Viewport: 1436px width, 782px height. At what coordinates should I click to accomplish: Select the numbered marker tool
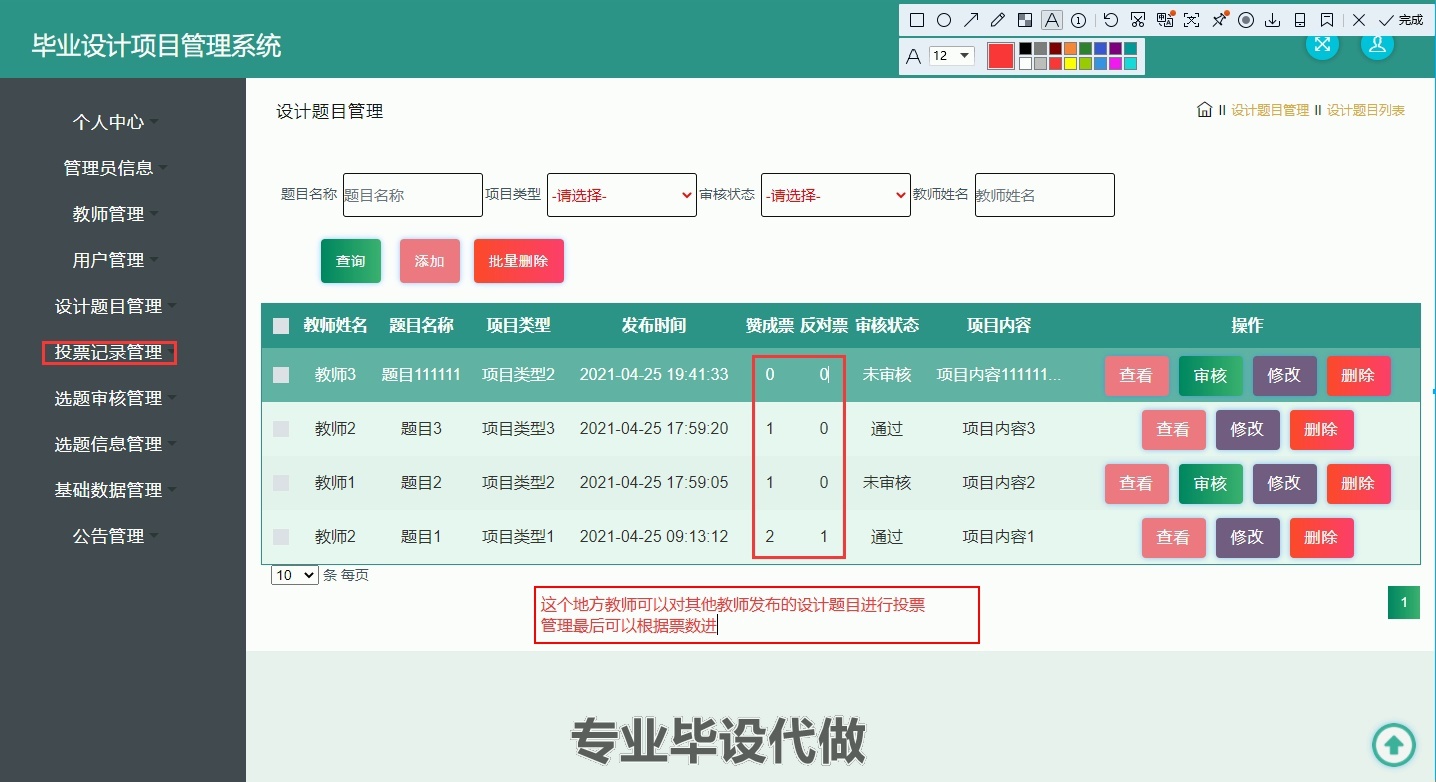point(1078,20)
